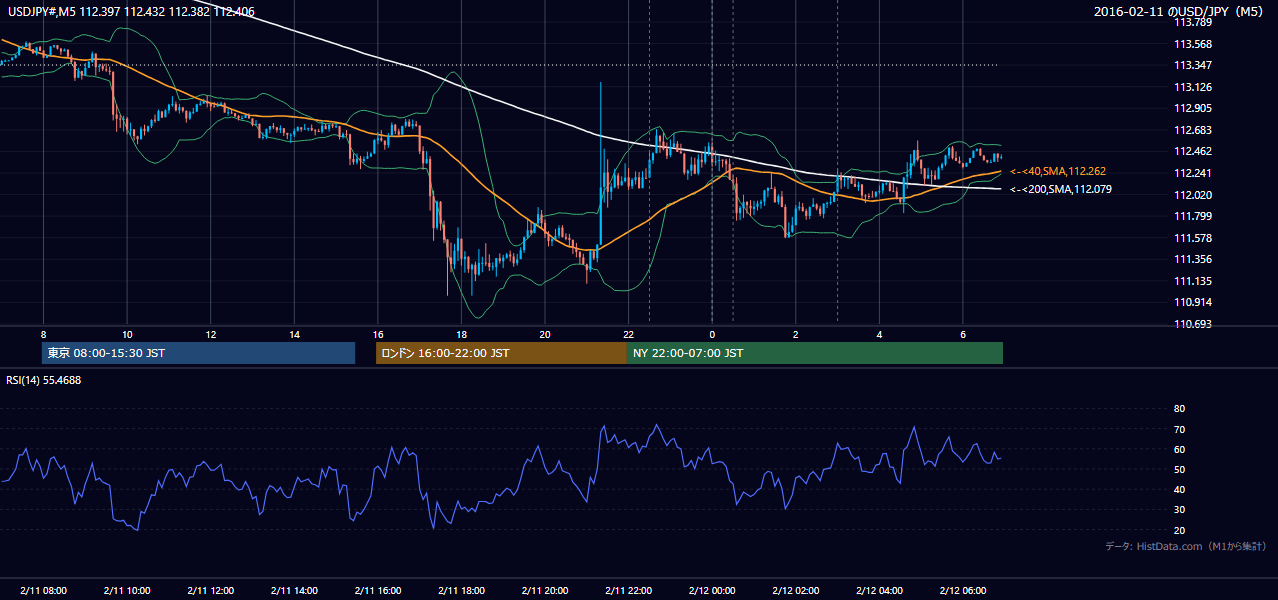Click the 2/11 10:00 date label
Image resolution: width=1278 pixels, height=600 pixels.
click(x=127, y=591)
